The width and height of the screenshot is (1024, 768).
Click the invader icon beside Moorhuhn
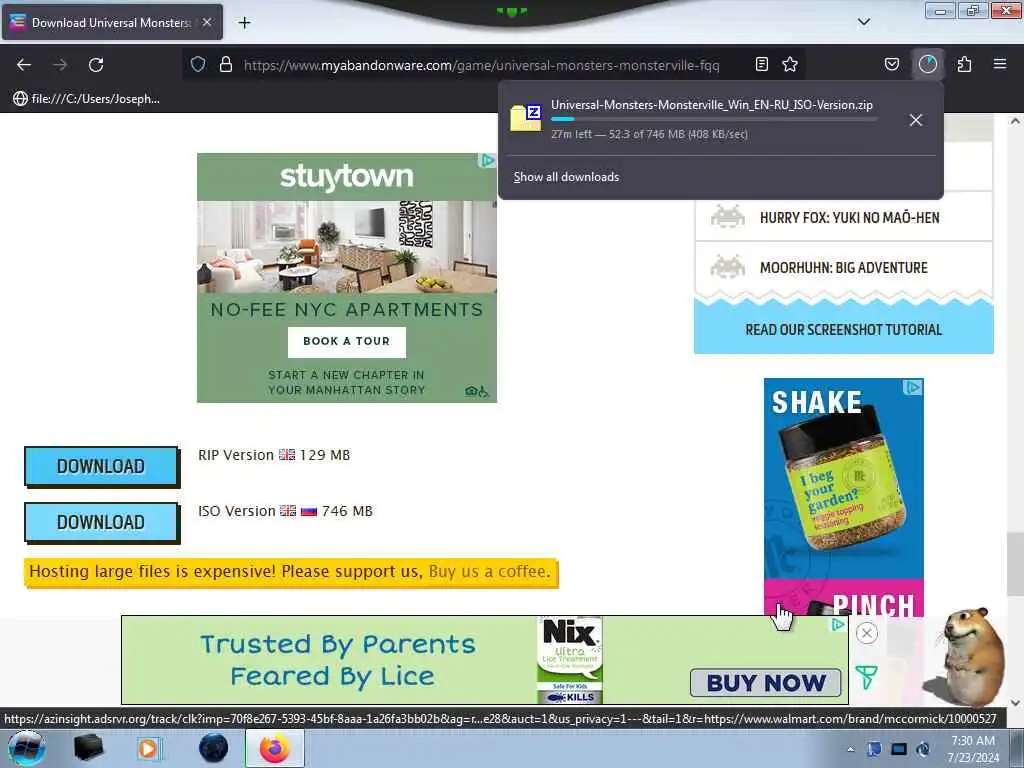tap(728, 266)
